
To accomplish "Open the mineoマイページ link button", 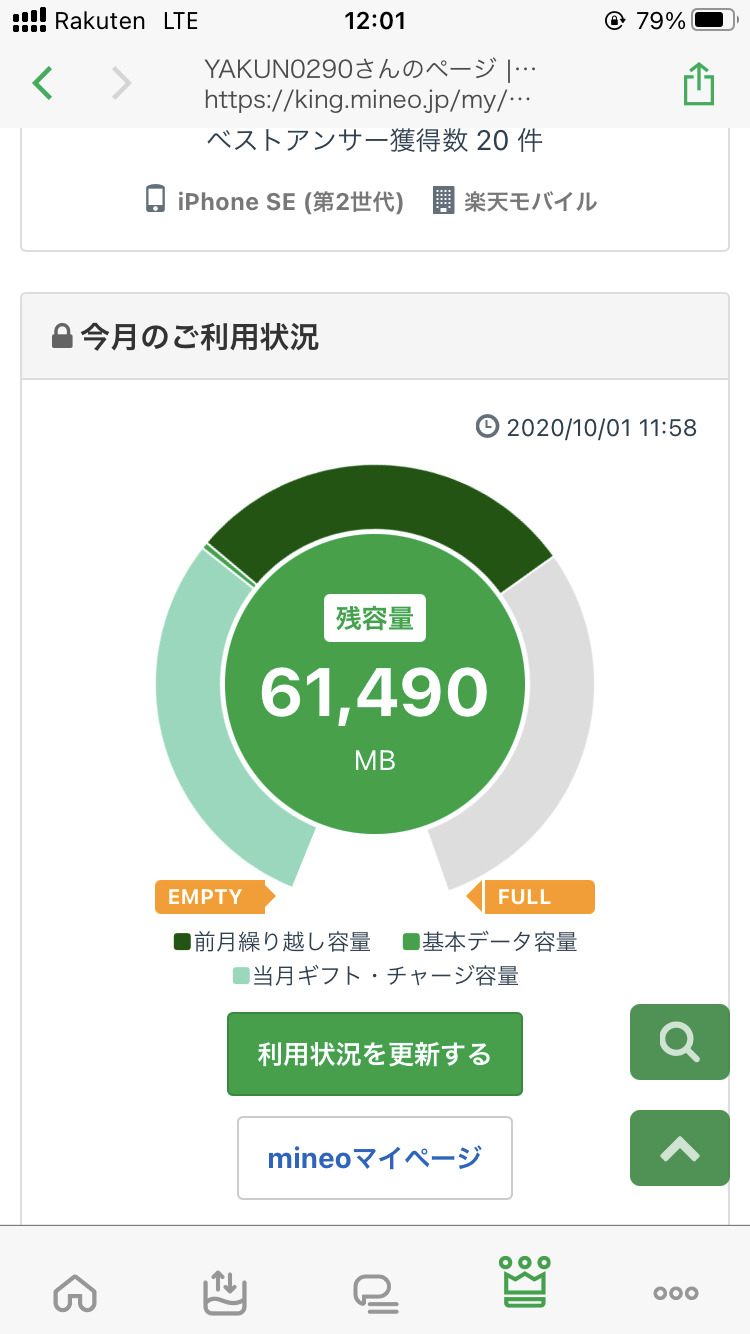I will pos(375,1158).
